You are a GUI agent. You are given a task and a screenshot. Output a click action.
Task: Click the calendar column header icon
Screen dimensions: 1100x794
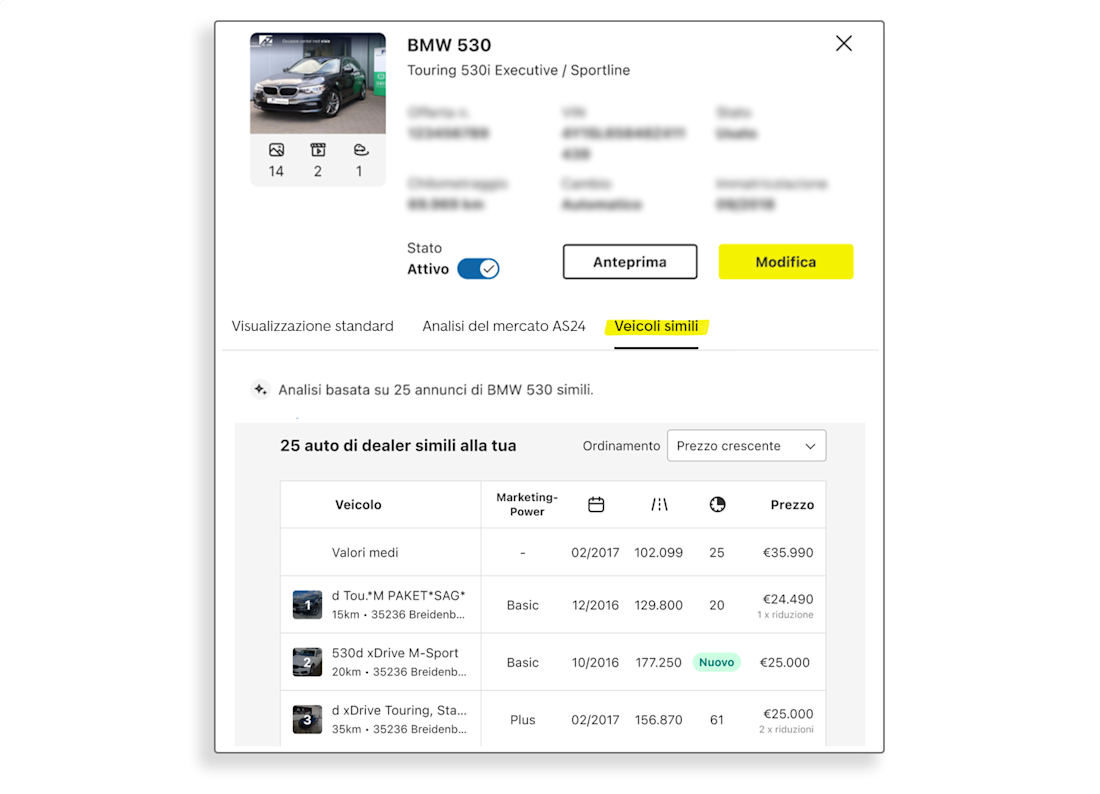coord(596,504)
